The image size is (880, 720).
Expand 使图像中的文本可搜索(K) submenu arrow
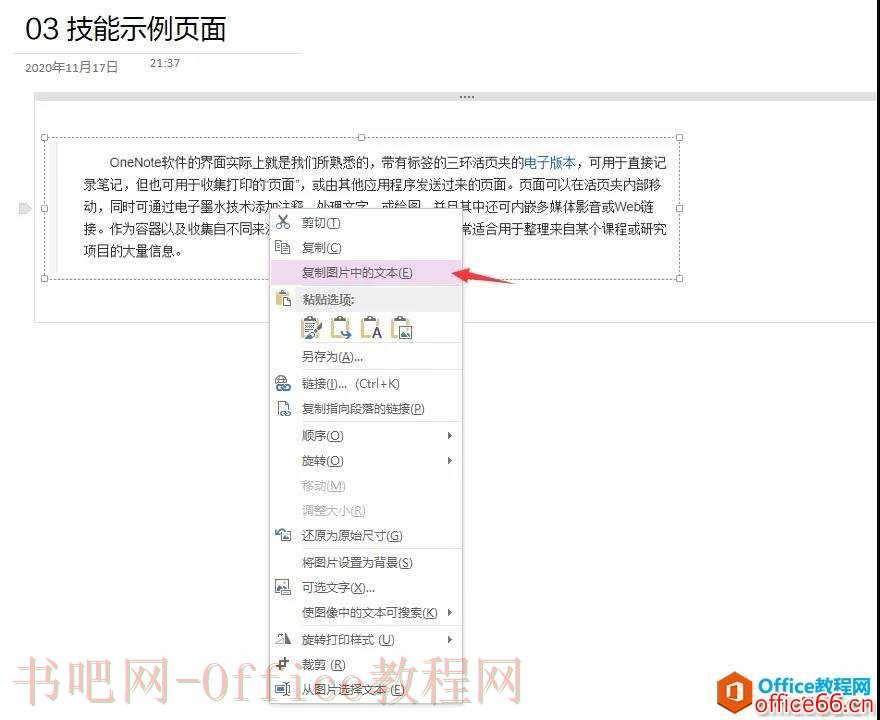pos(450,612)
